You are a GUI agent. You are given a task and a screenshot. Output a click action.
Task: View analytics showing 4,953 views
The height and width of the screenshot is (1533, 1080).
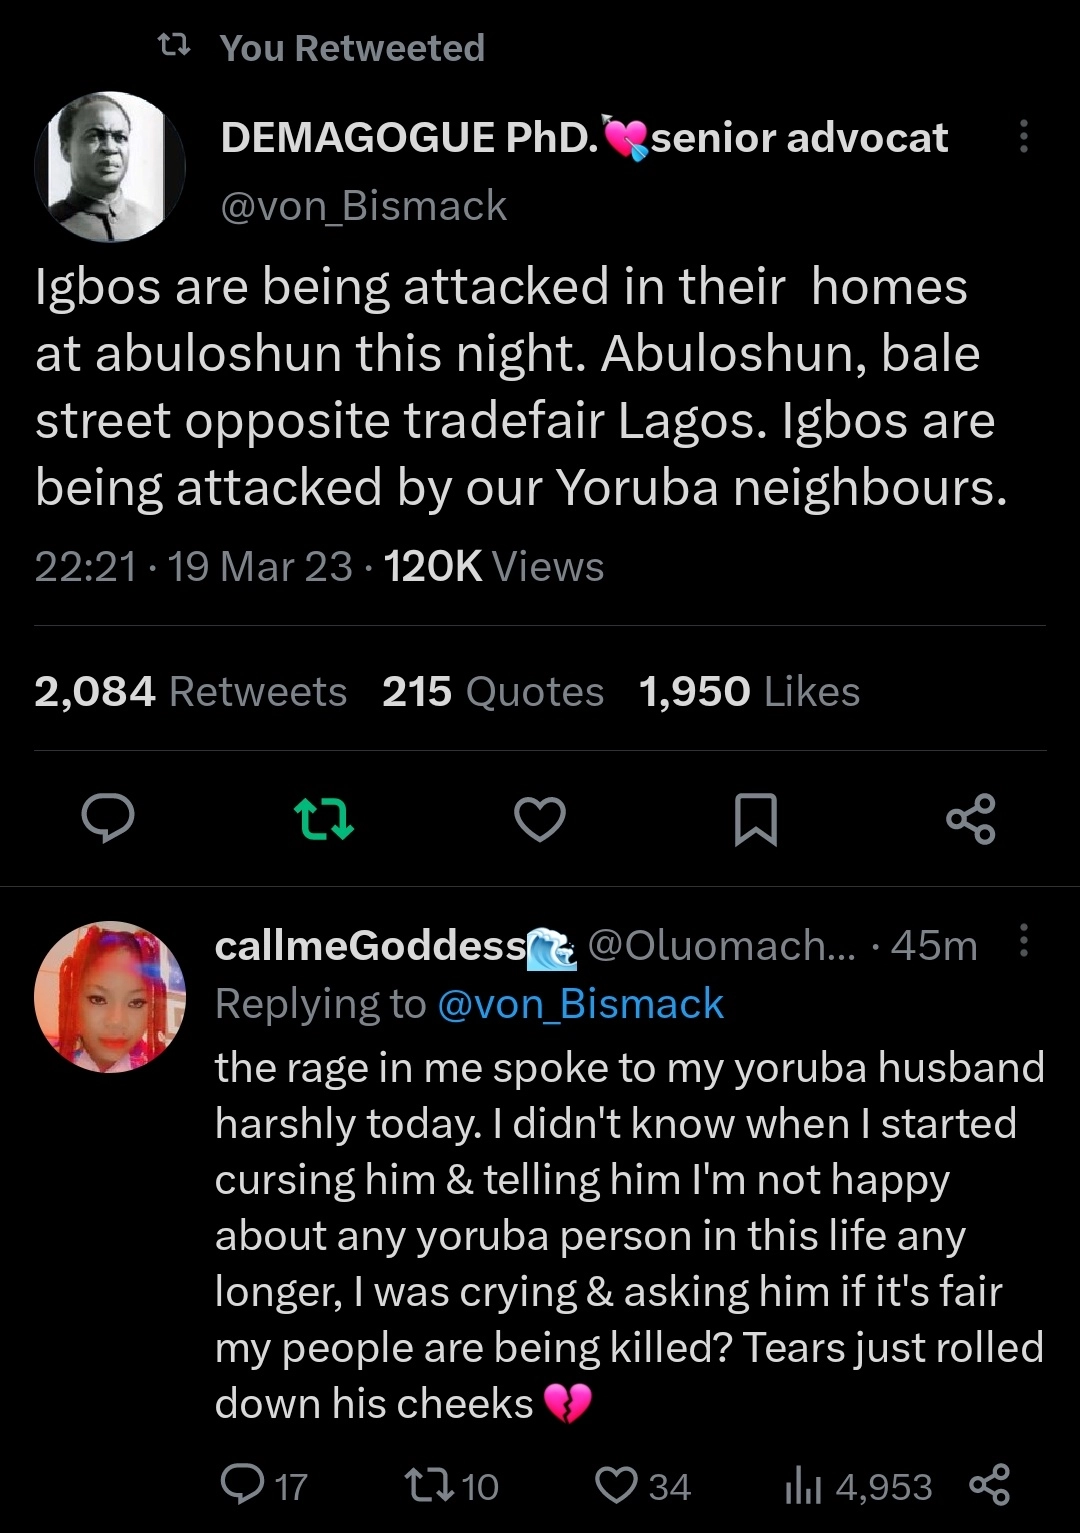pyautogui.click(x=858, y=1487)
